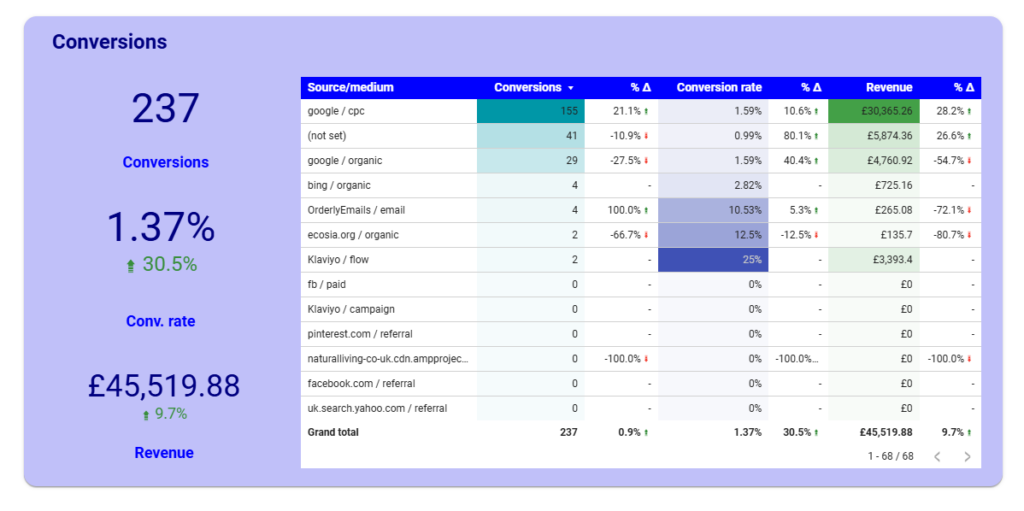Viewport: 1024px width, 511px height.
Task: Click the green £30,365.26 revenue cell
Action: pos(875,111)
